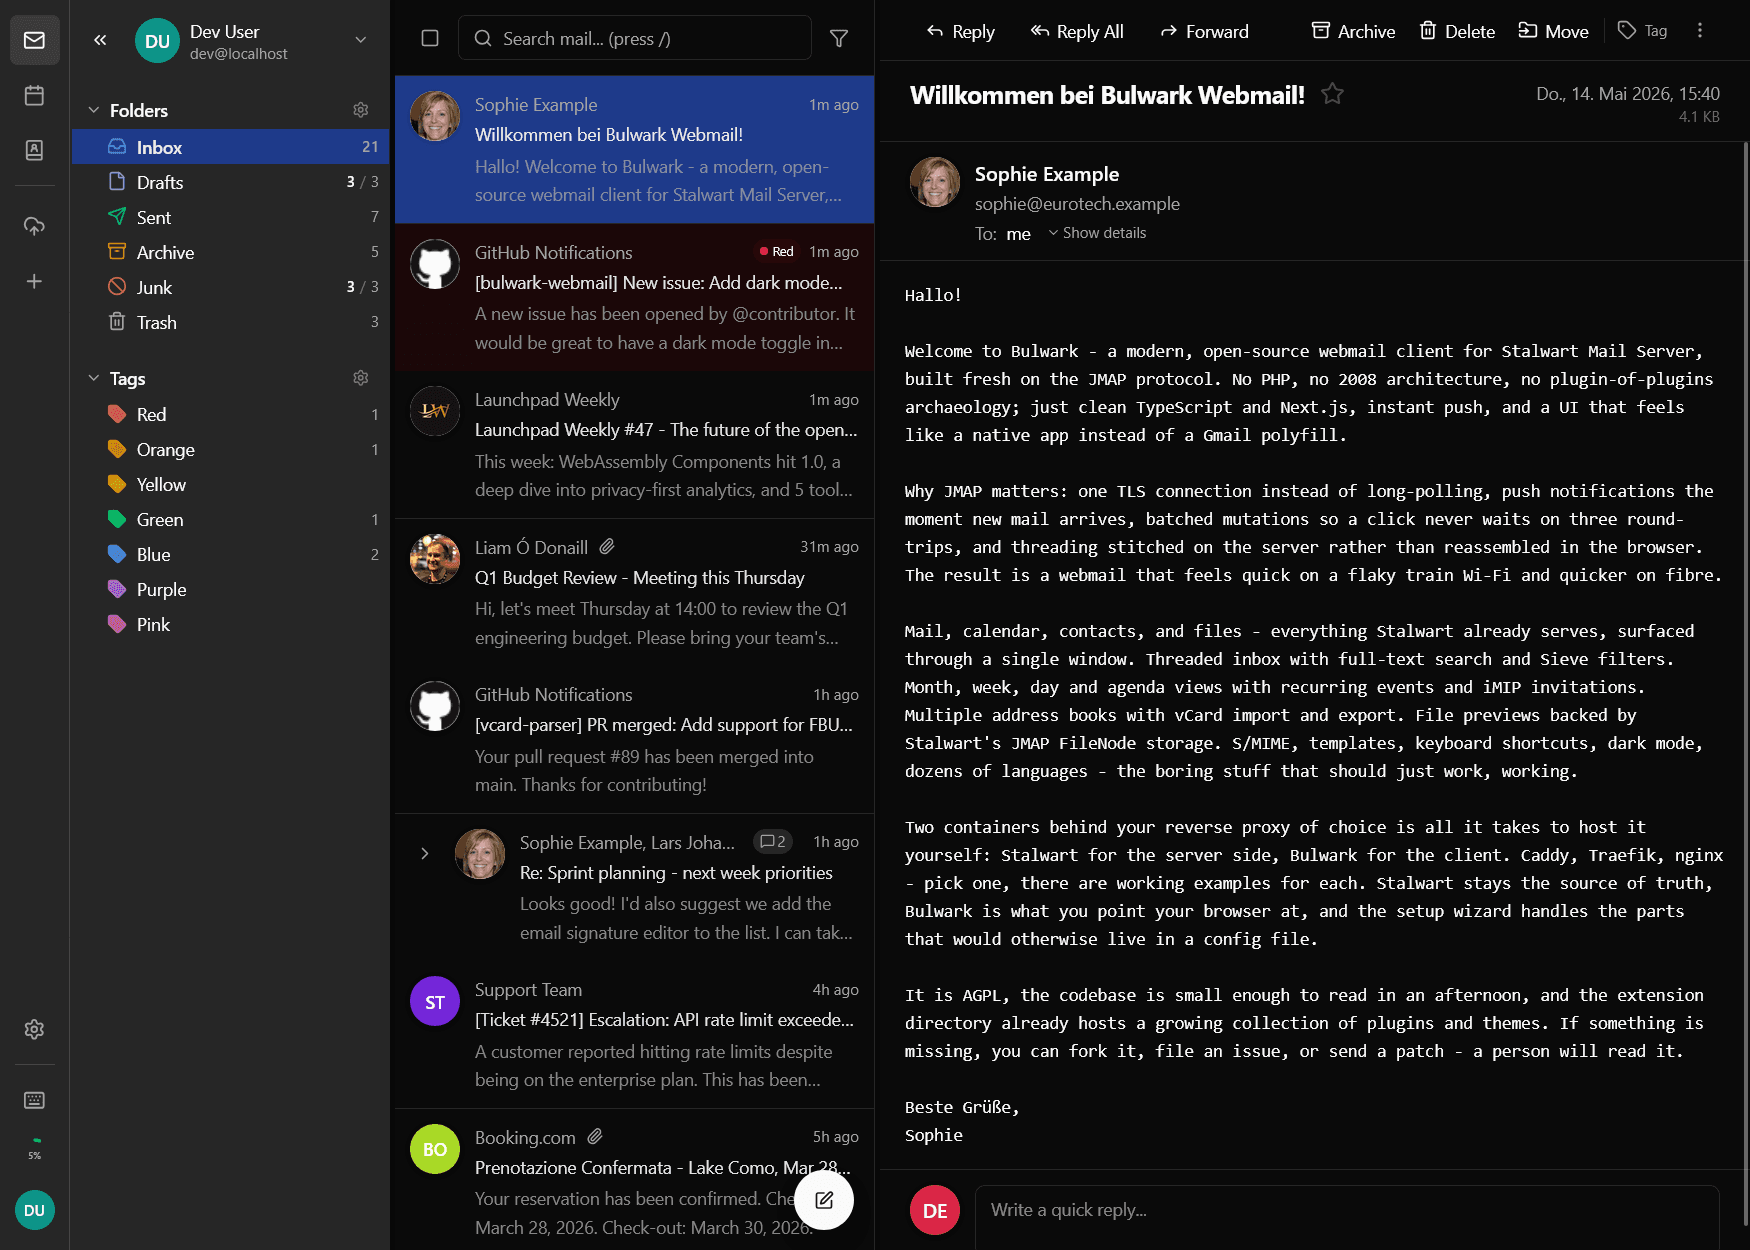Open keyboard shortcuts icon
Viewport: 1750px width, 1250px height.
pyautogui.click(x=34, y=1100)
